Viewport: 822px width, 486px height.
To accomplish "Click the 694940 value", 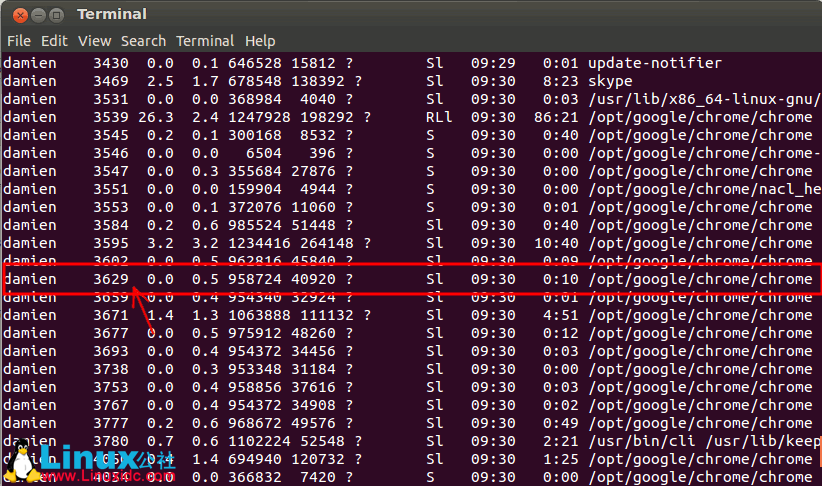I will [x=255, y=459].
